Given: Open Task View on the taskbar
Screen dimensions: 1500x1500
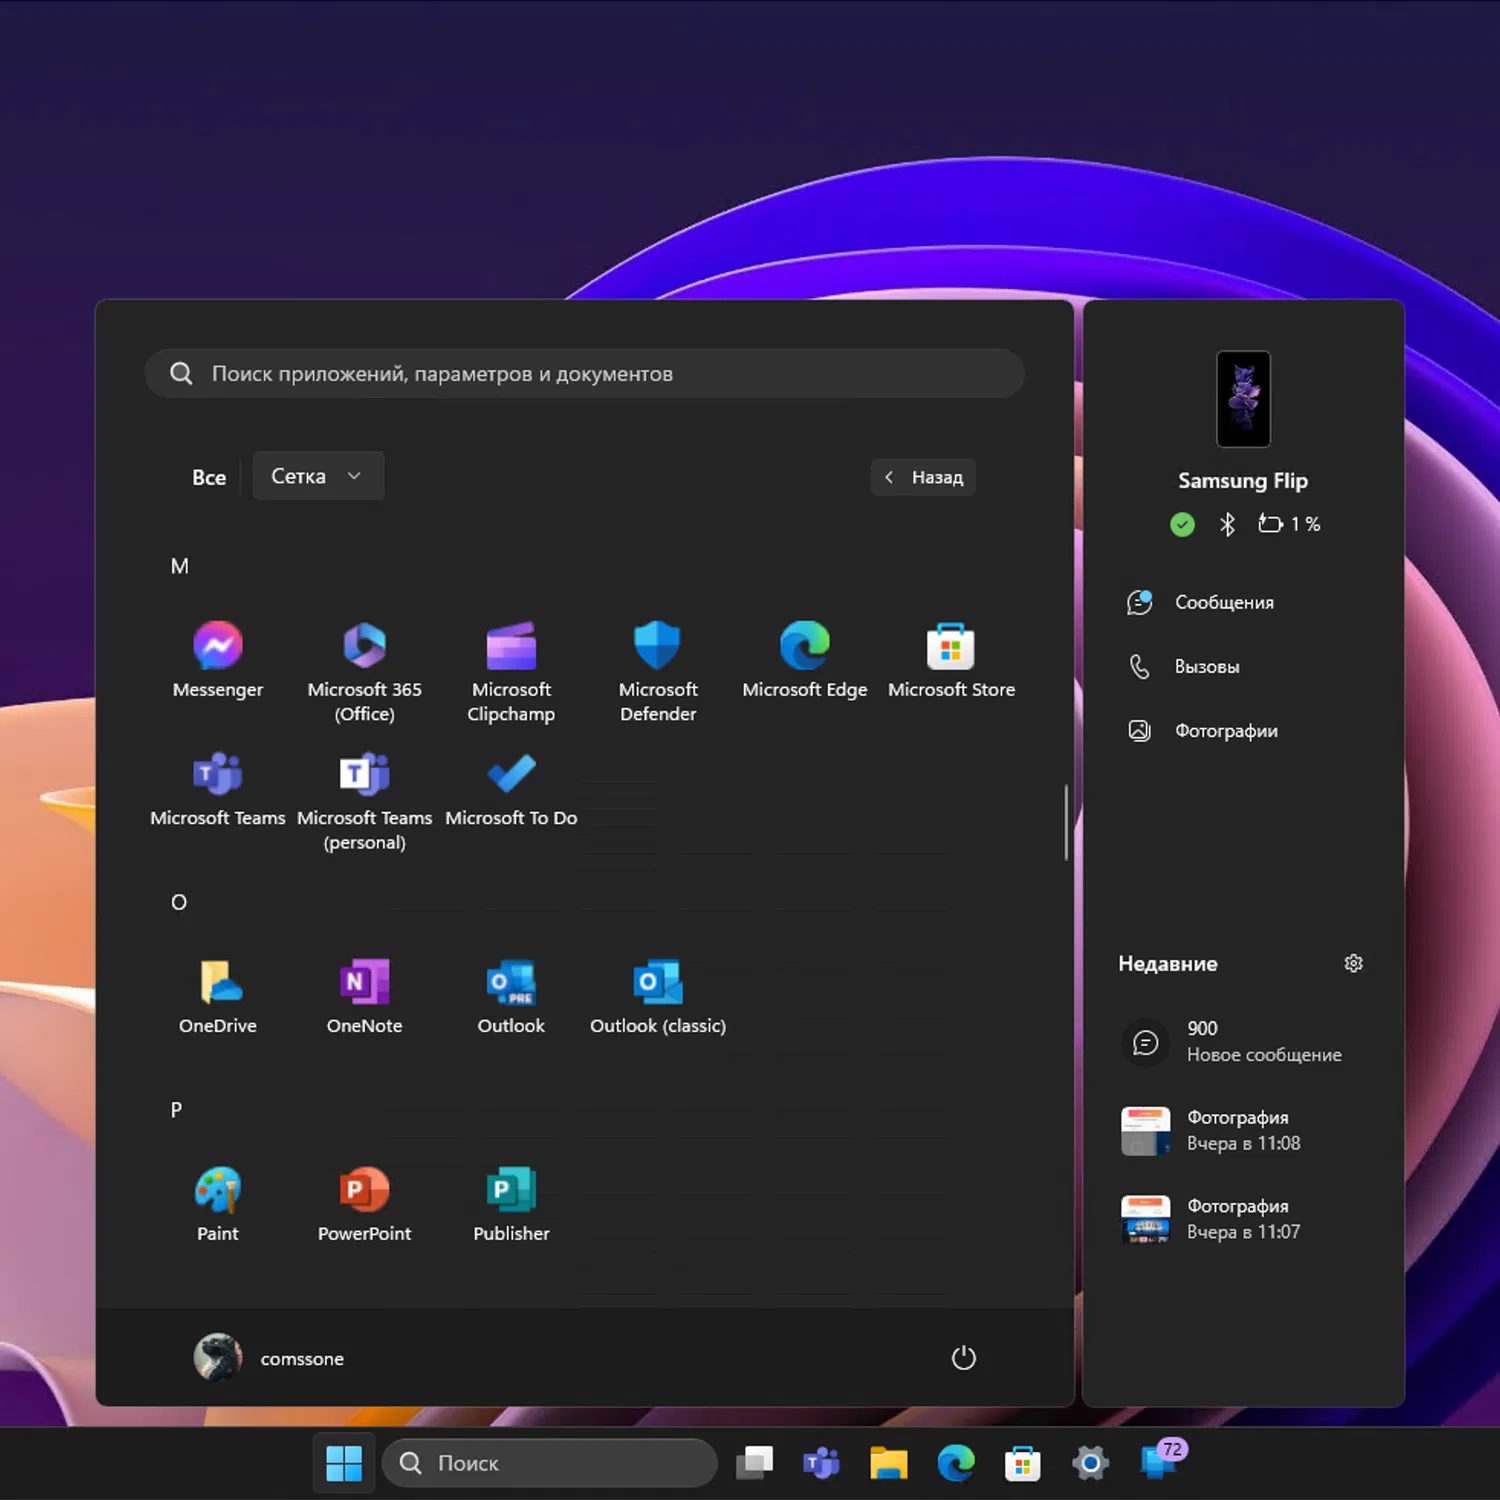Looking at the screenshot, I should tap(754, 1463).
